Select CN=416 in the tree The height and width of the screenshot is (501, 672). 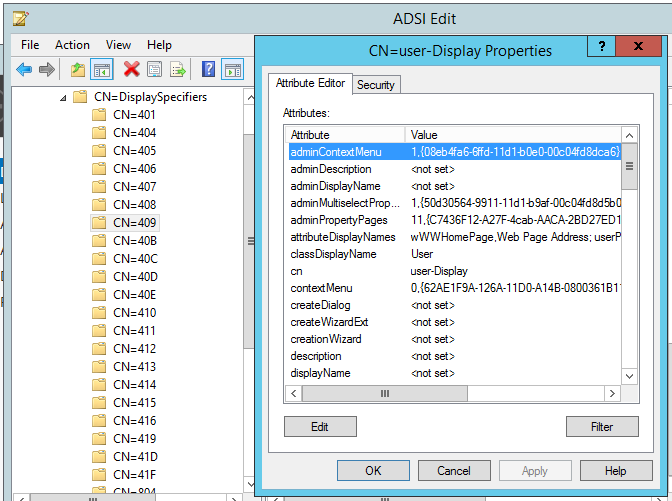tap(135, 421)
